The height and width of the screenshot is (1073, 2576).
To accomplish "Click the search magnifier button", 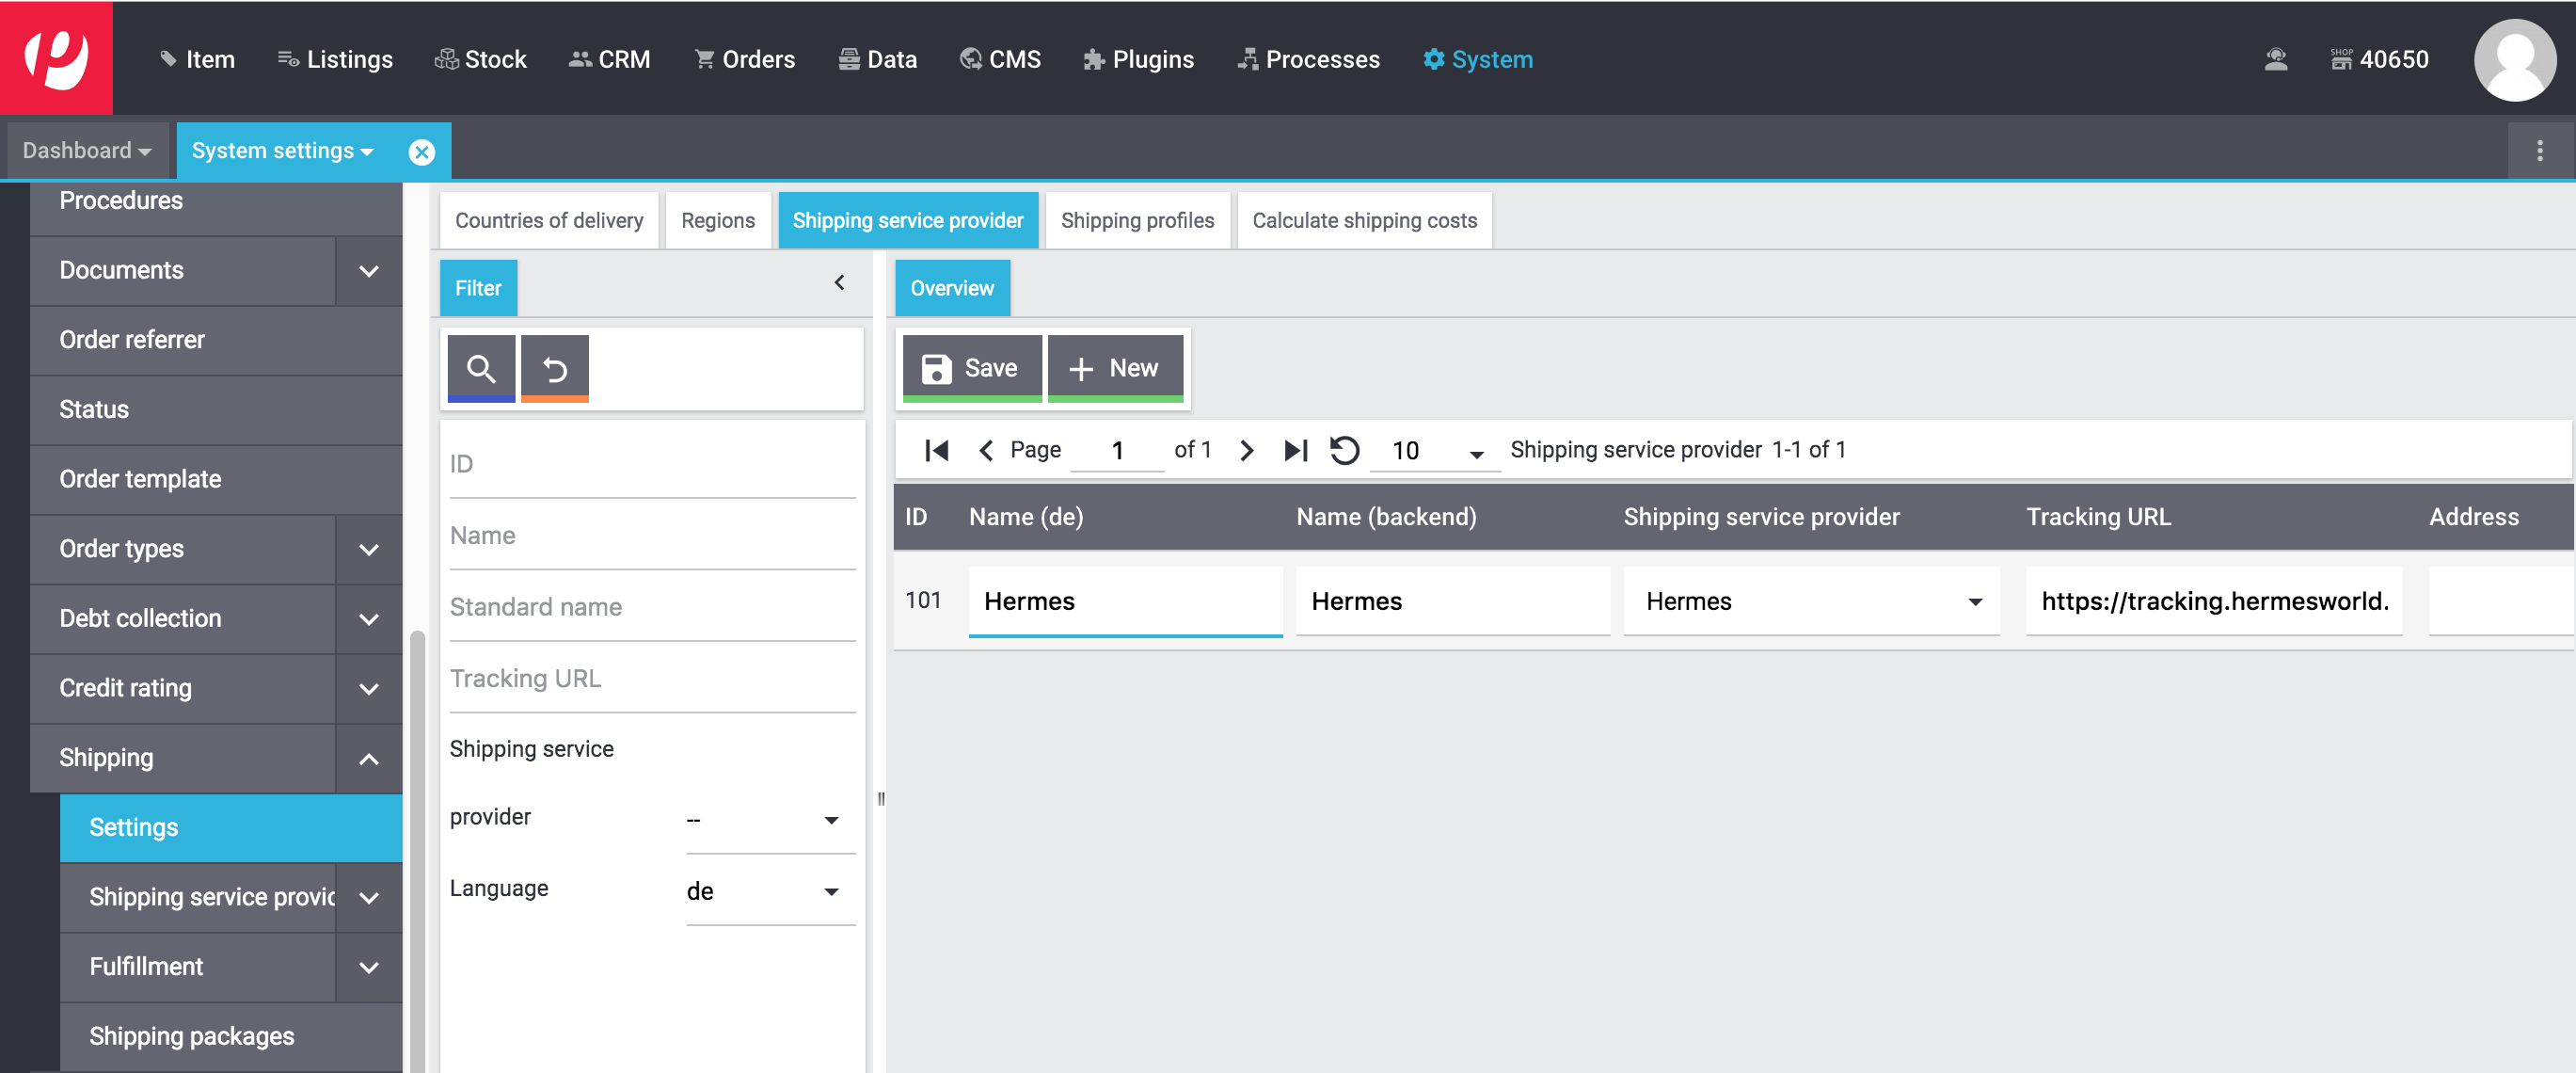I will pyautogui.click(x=481, y=369).
